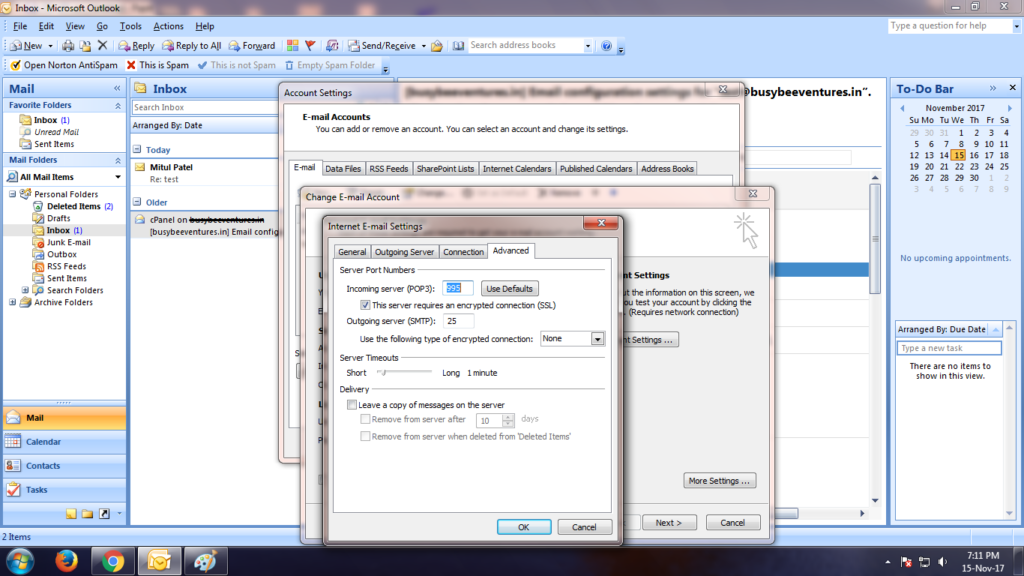Screen dimensions: 1024x576
Task: Switch to the Connection tab
Action: [463, 252]
